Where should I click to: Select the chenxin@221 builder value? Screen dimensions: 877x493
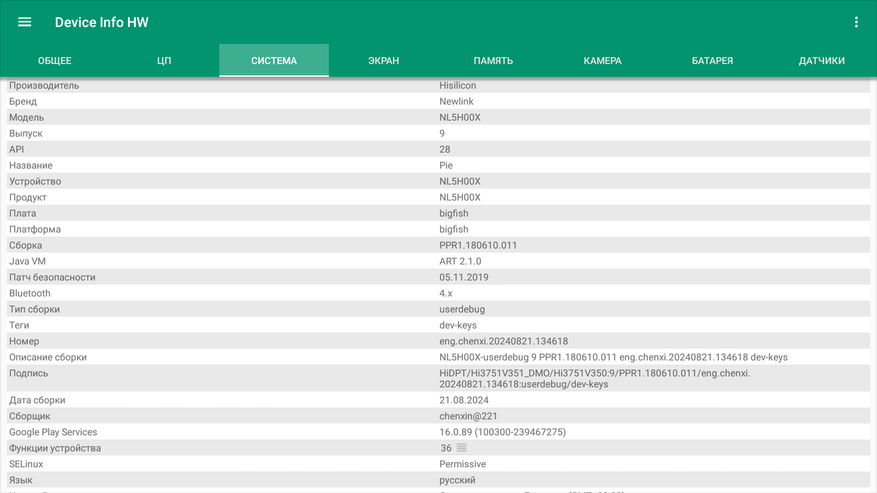point(468,416)
